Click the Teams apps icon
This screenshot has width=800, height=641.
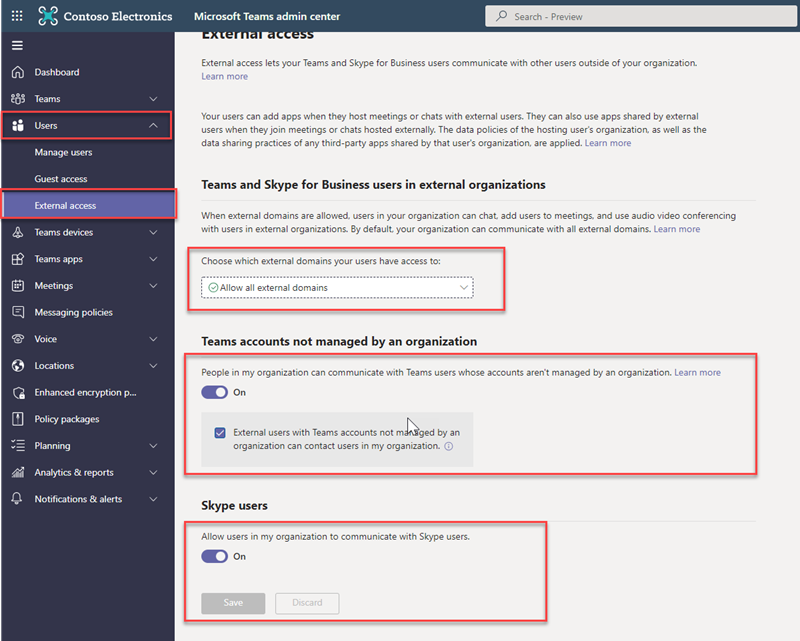(18, 259)
